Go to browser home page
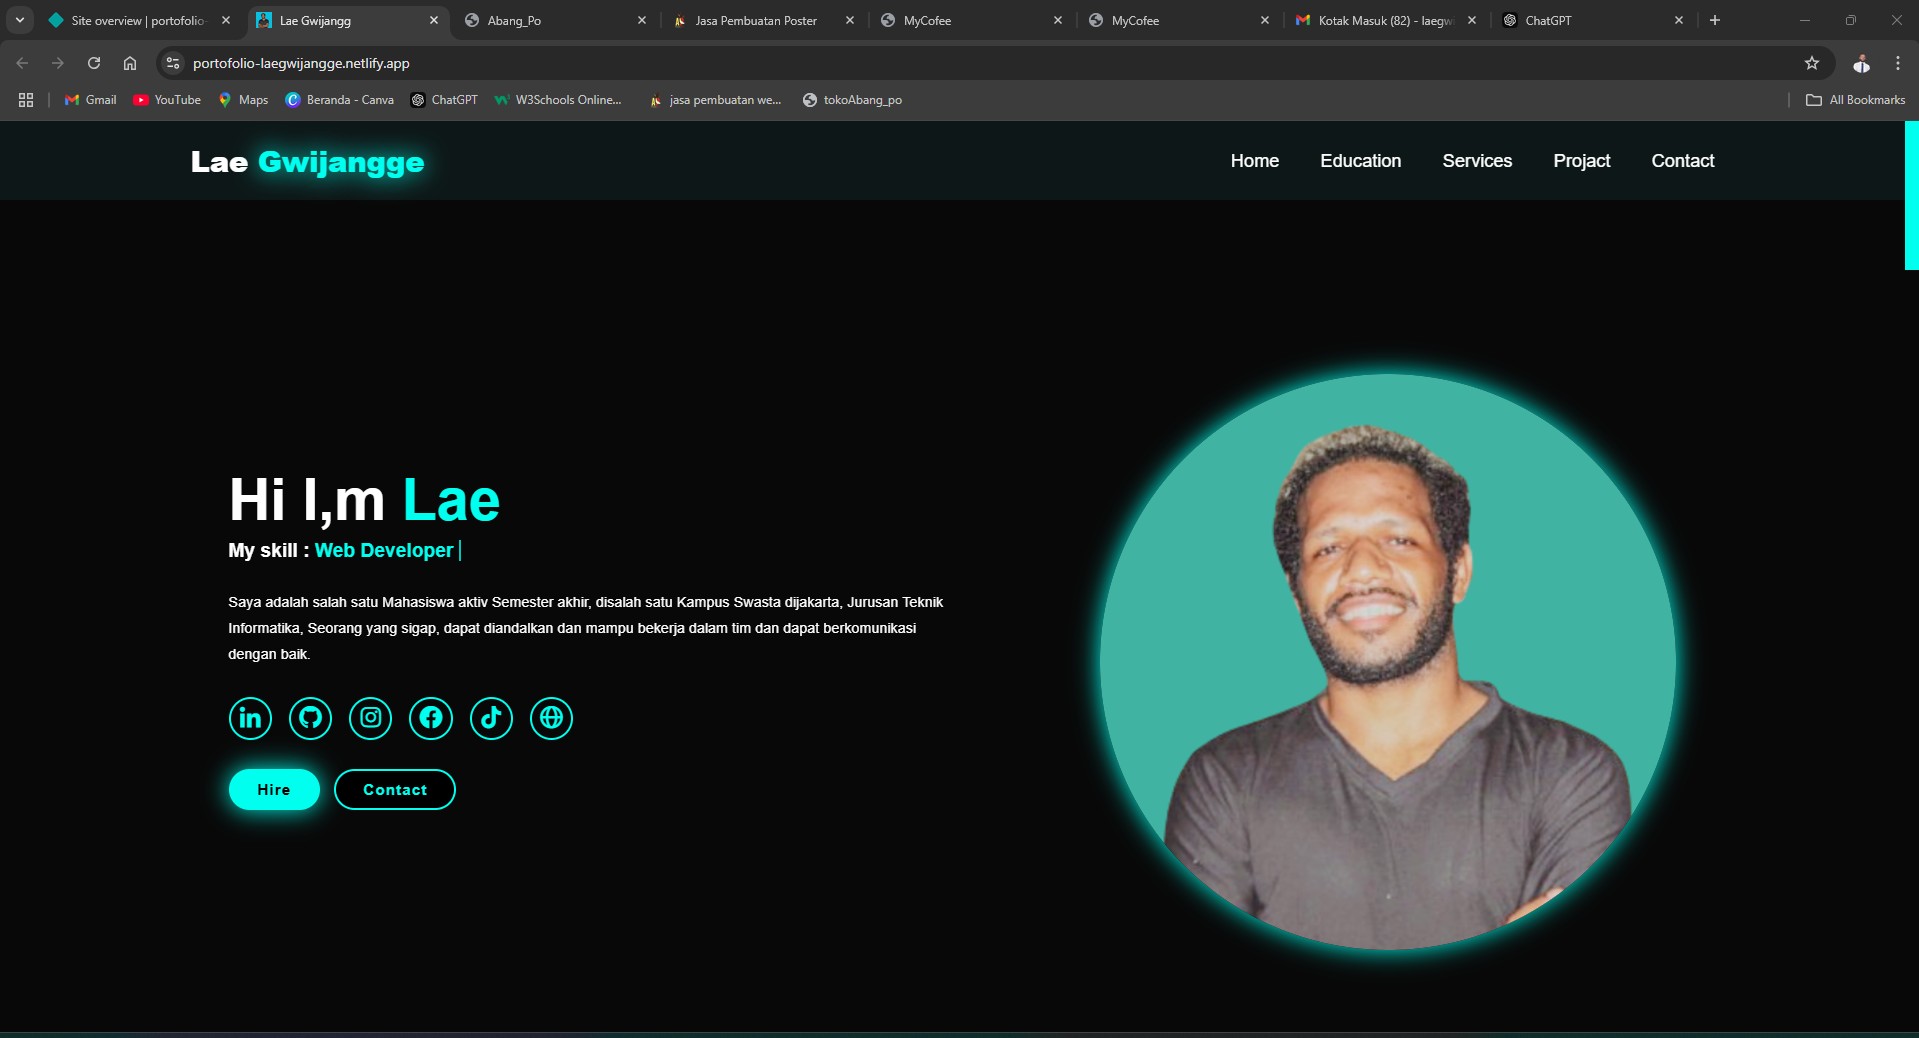Image resolution: width=1919 pixels, height=1038 pixels. (x=130, y=63)
